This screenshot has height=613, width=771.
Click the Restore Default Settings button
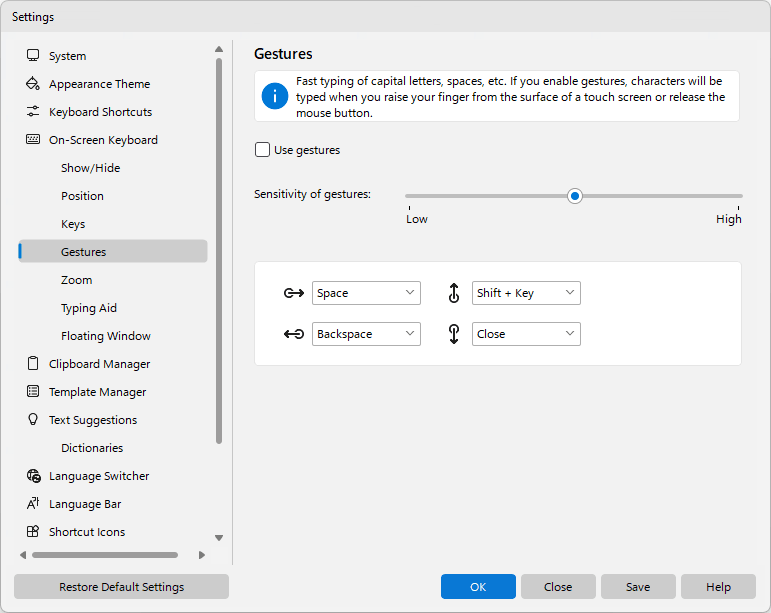click(x=121, y=586)
